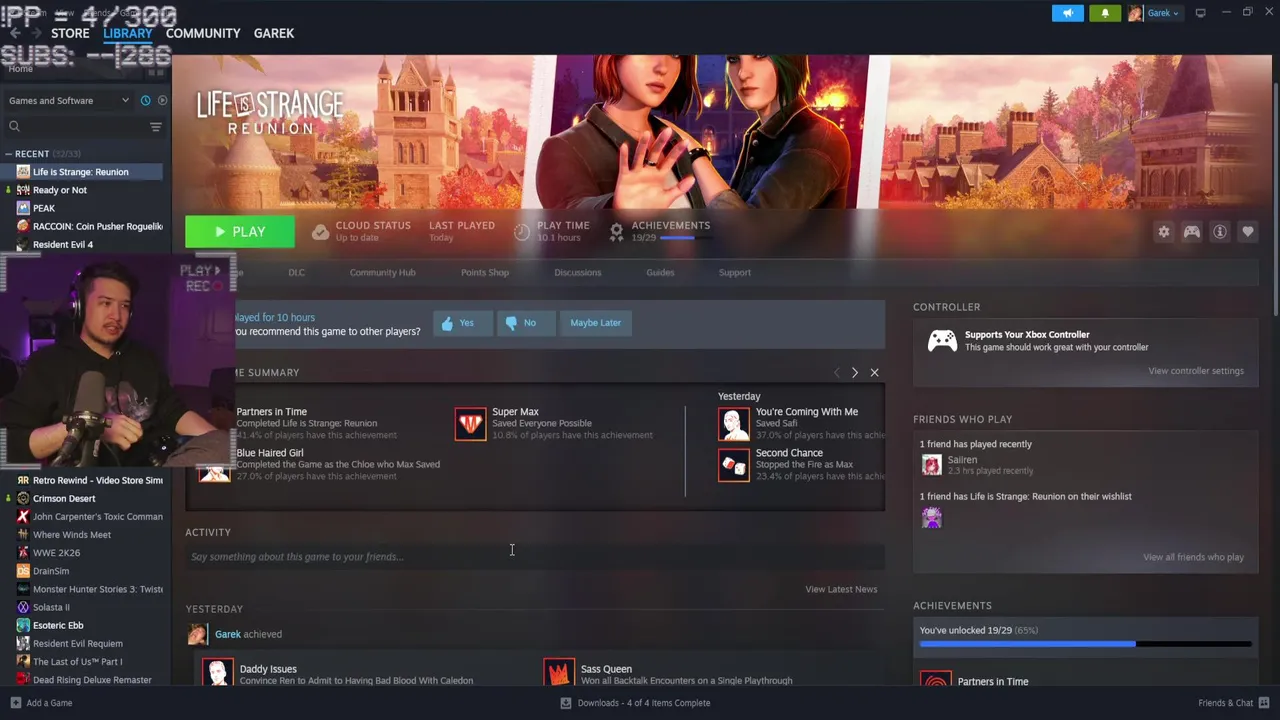Open View all friends who play

pos(1193,557)
